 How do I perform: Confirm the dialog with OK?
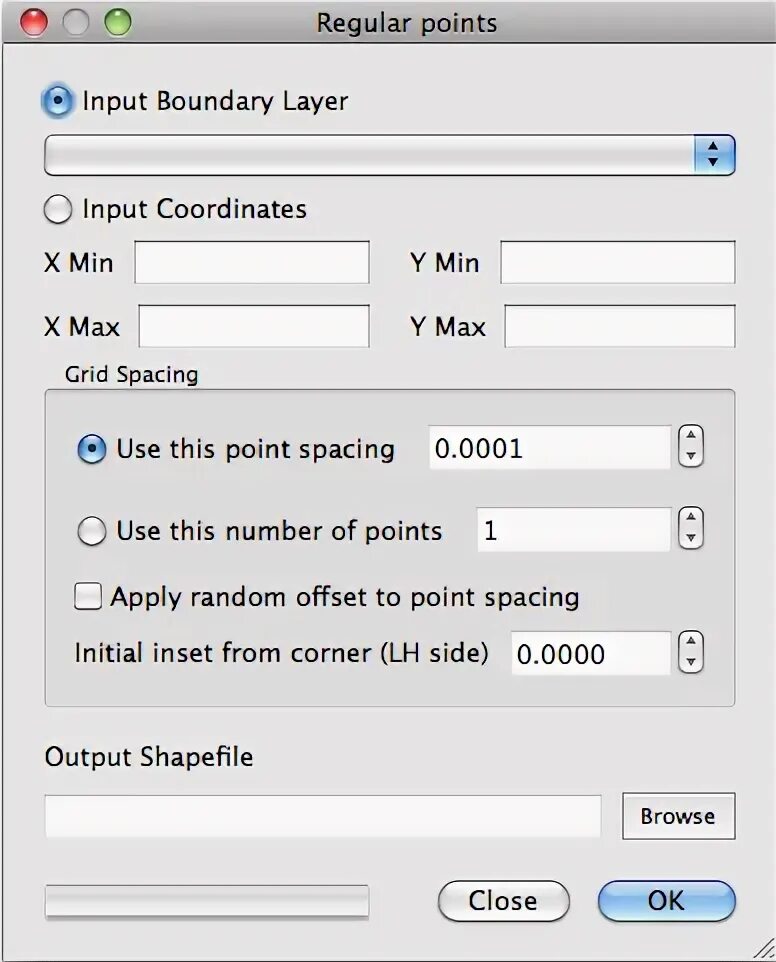(666, 901)
